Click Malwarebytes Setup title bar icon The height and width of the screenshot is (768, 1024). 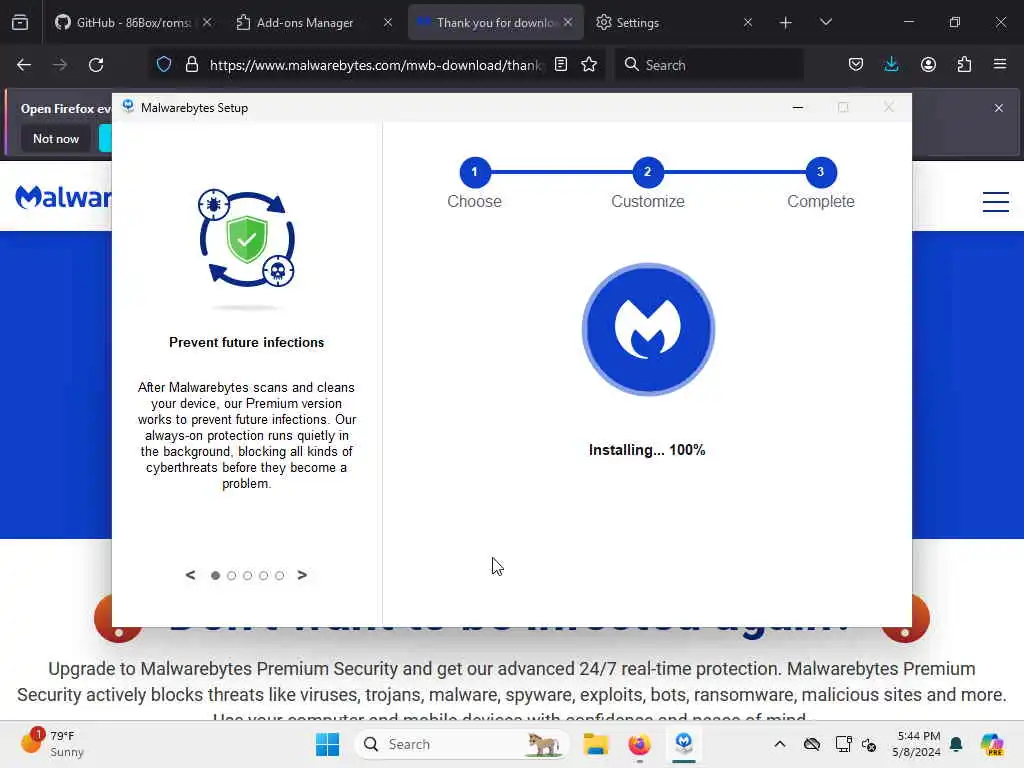[128, 106]
